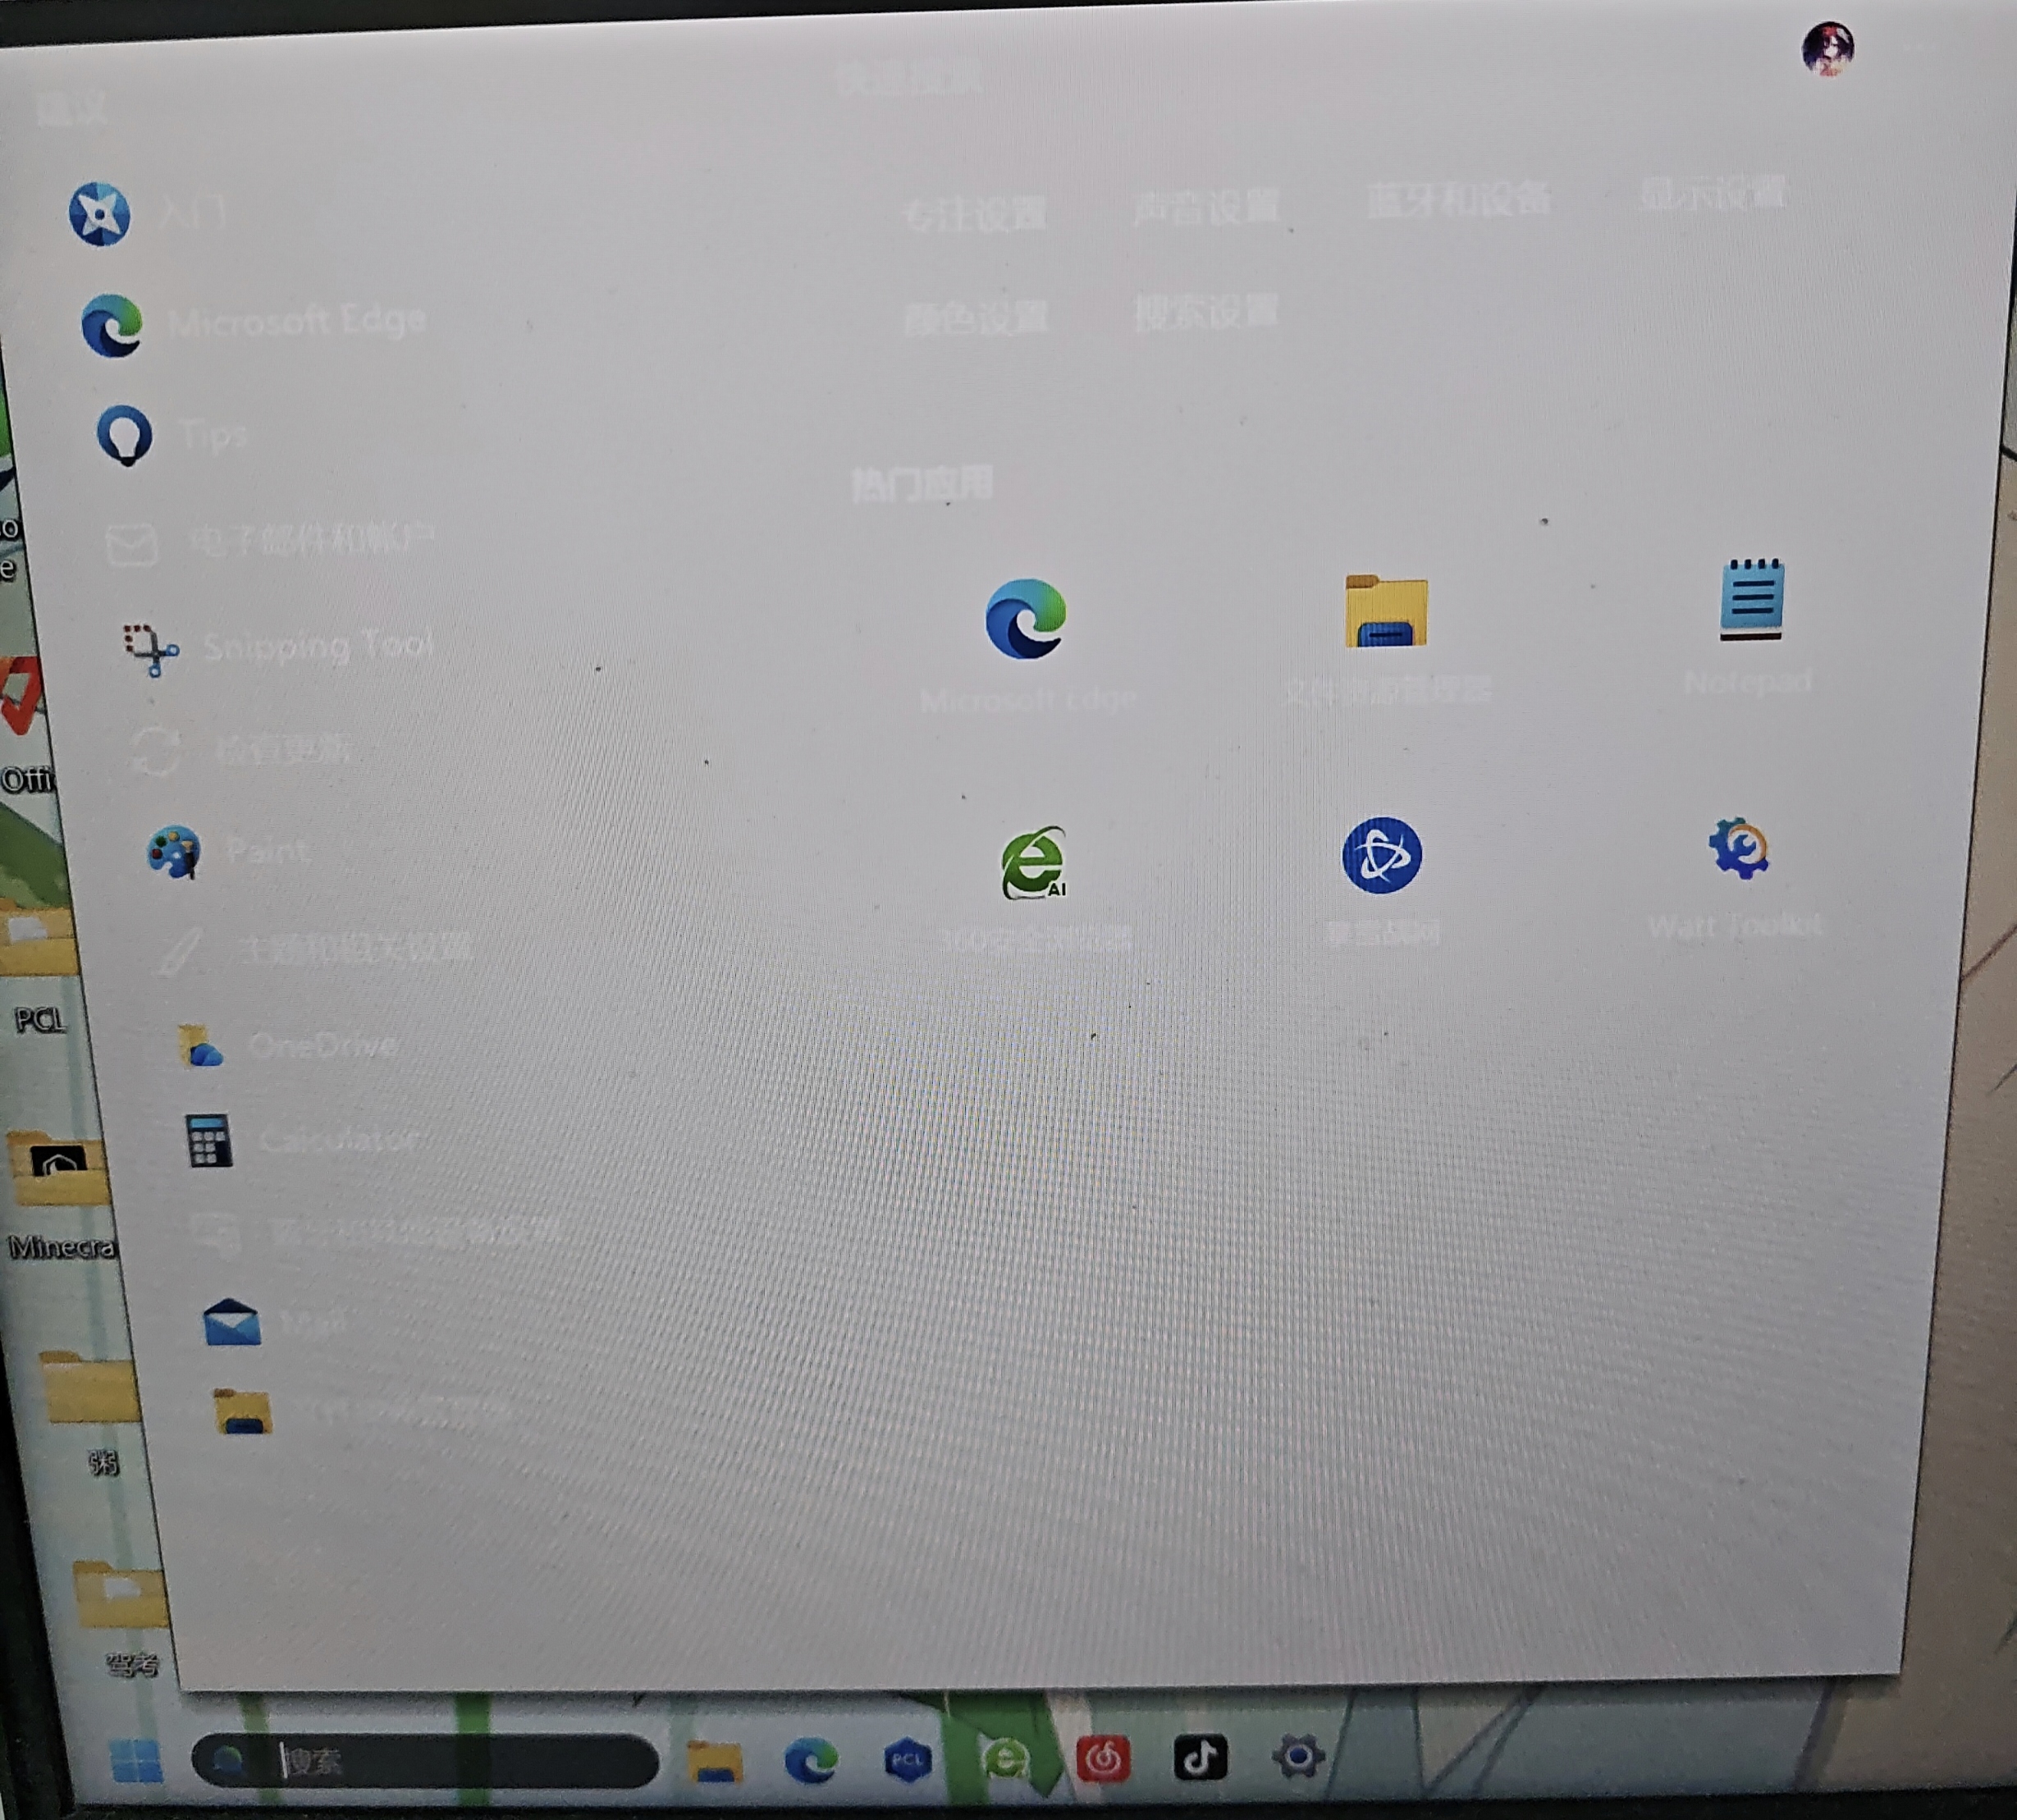Screen dimensions: 2017x1820
Task: Open 360 browser from the taskbar
Action: (x=1005, y=1758)
